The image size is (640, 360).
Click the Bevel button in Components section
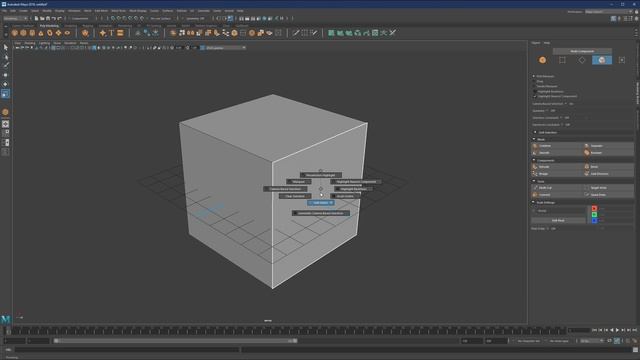point(608,167)
